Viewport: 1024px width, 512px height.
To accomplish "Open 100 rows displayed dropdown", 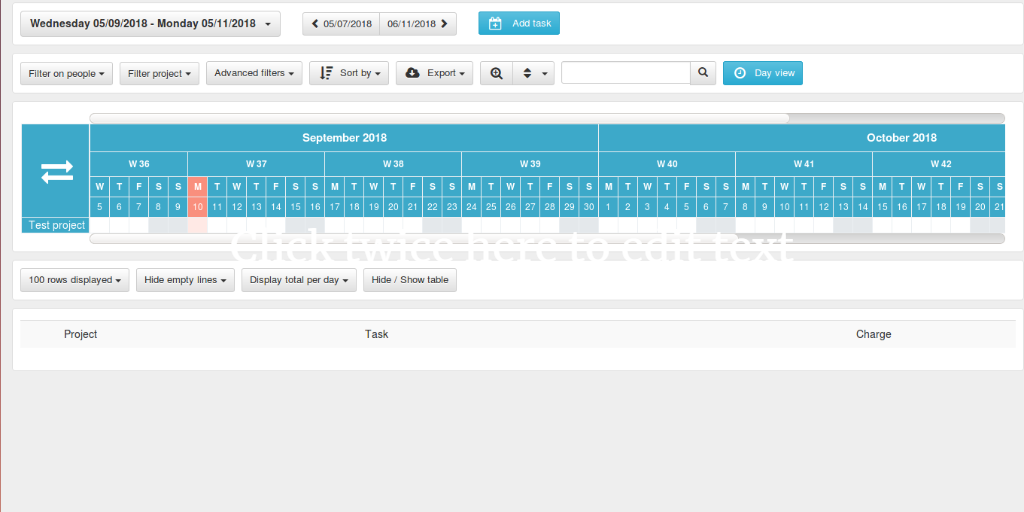I will click(x=74, y=280).
